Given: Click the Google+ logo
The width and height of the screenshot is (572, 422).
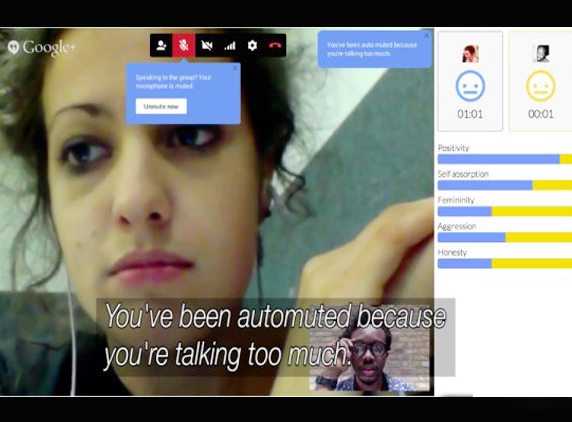Looking at the screenshot, I should tap(42, 47).
